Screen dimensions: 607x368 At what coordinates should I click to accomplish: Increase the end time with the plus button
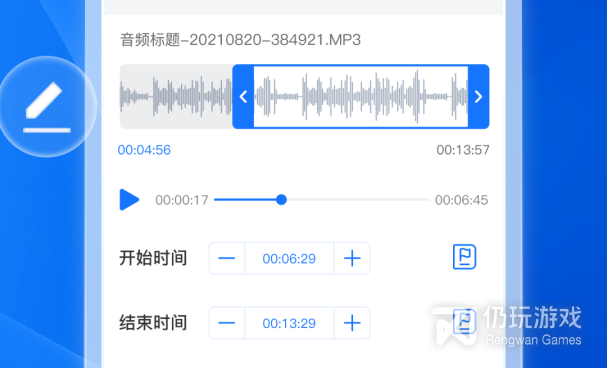point(352,323)
